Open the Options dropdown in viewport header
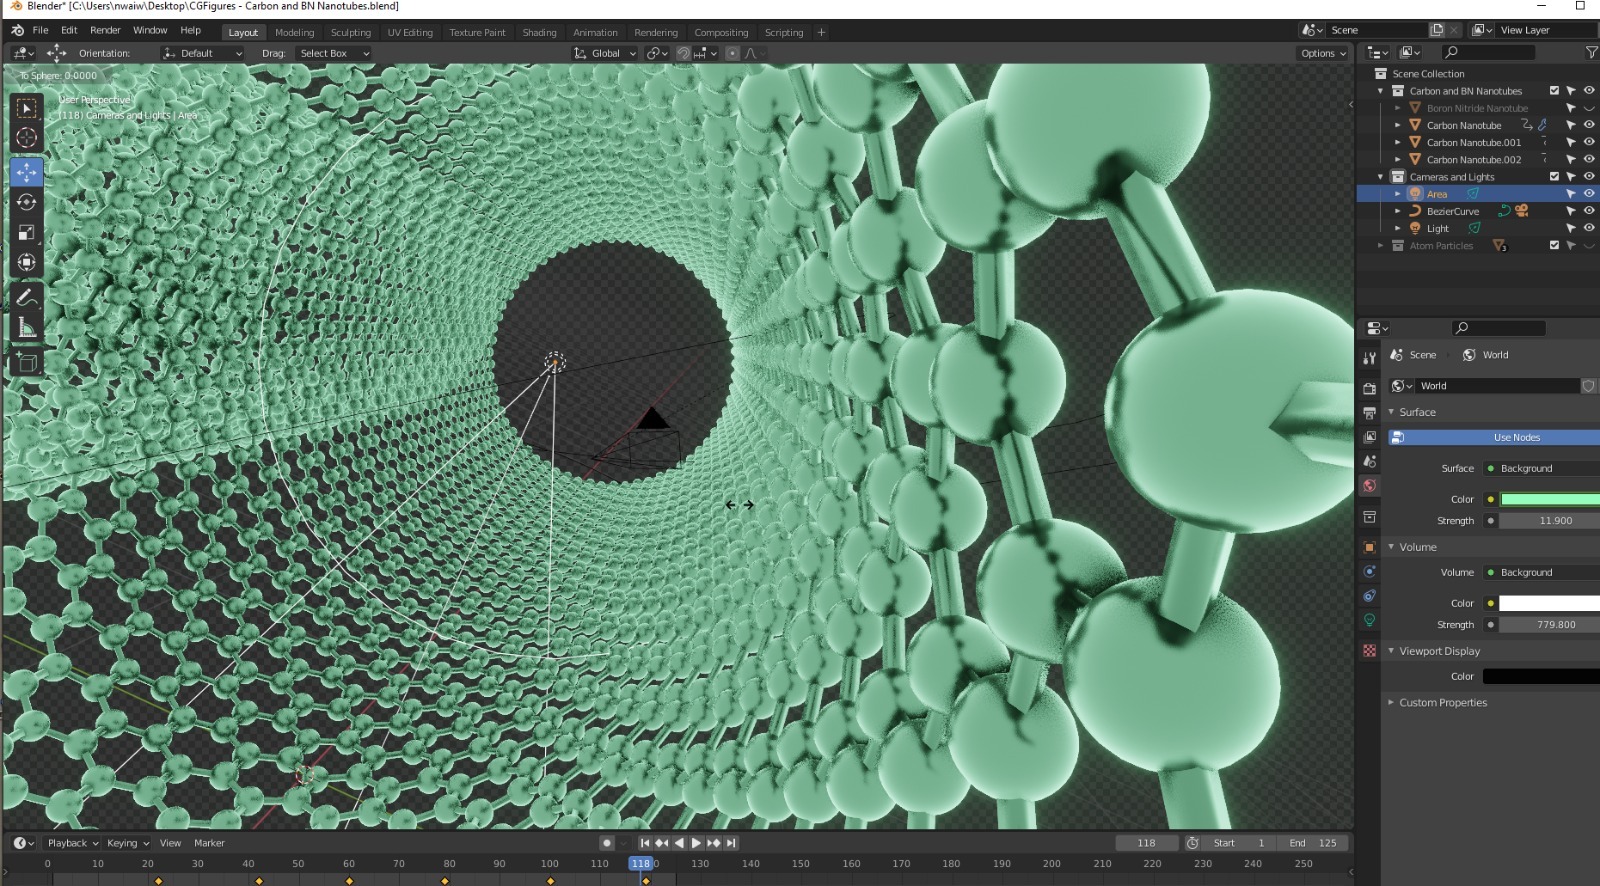The height and width of the screenshot is (886, 1600). click(x=1323, y=53)
